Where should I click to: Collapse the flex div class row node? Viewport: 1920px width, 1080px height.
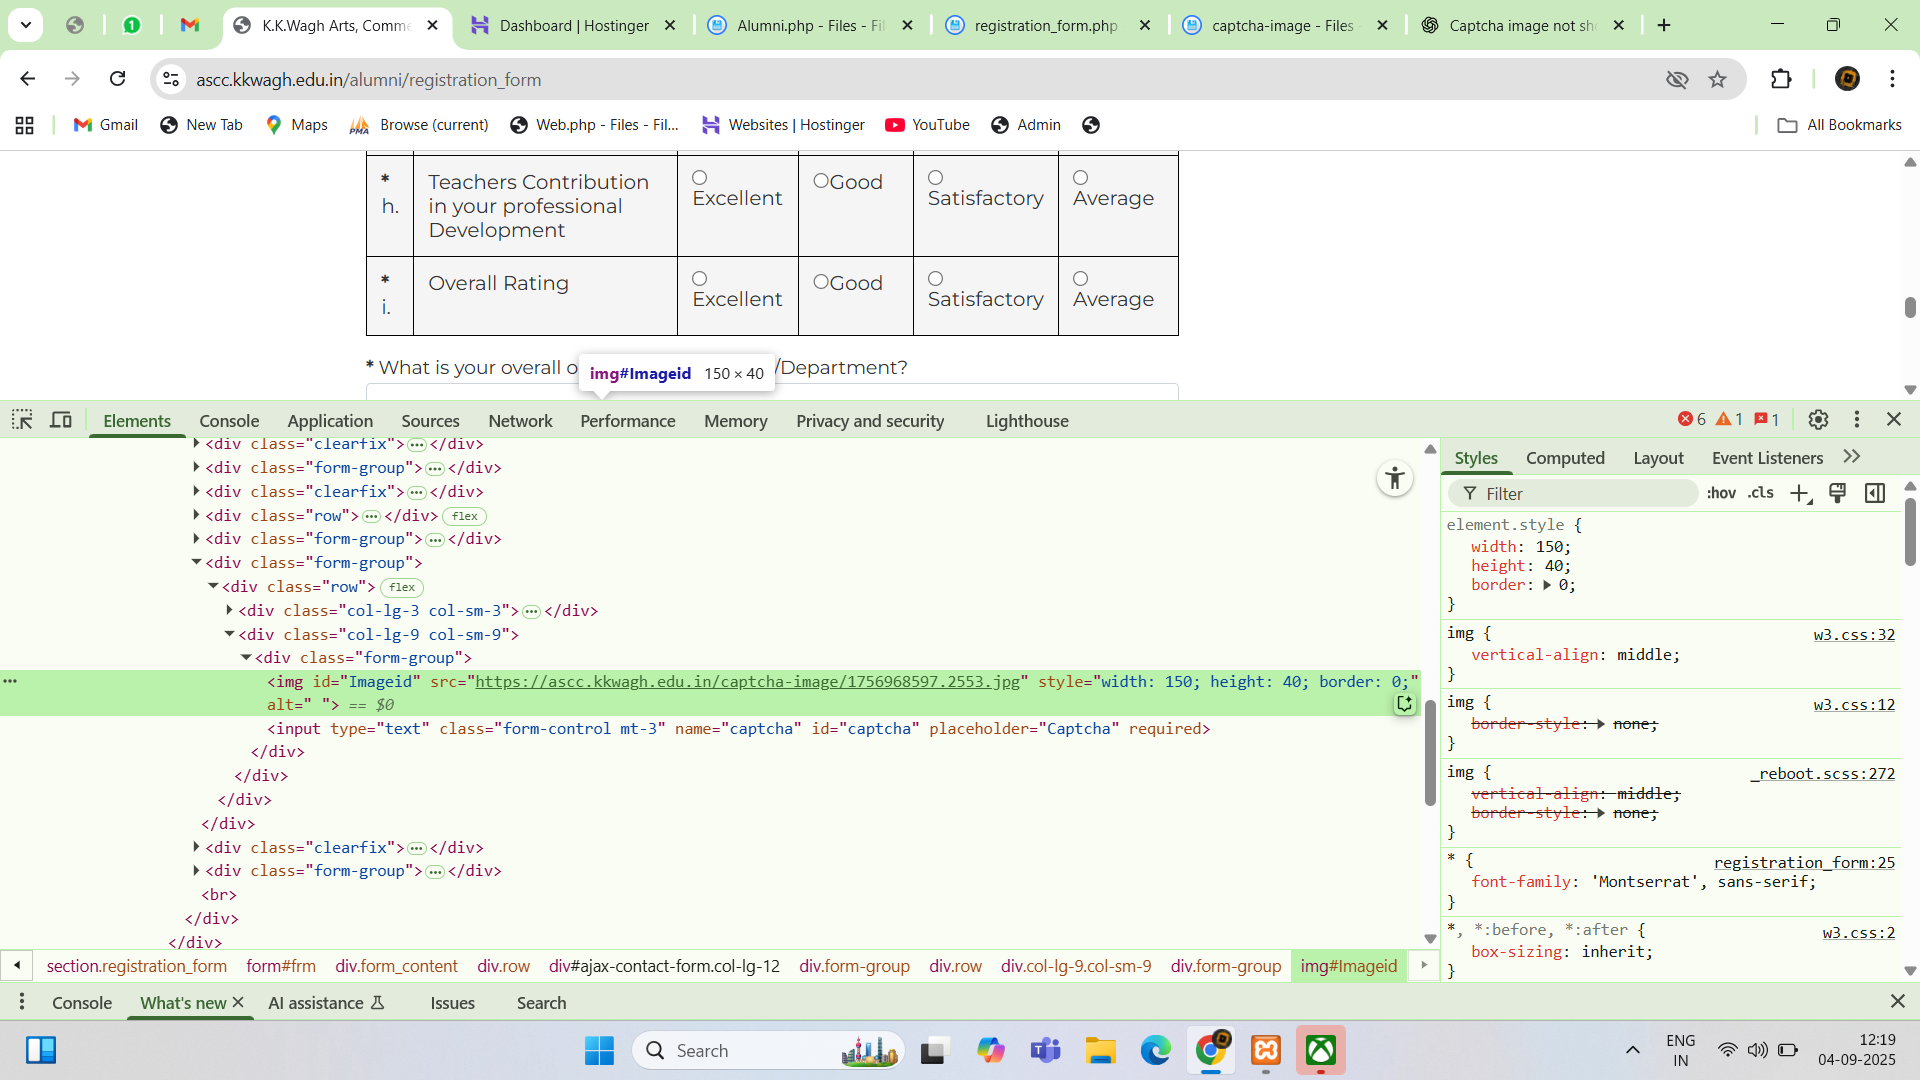[x=213, y=586]
